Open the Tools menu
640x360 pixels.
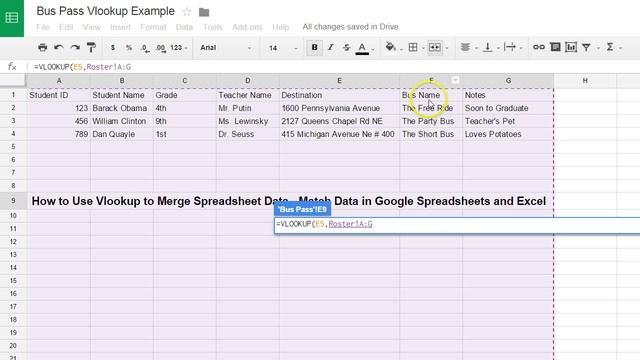pos(213,27)
